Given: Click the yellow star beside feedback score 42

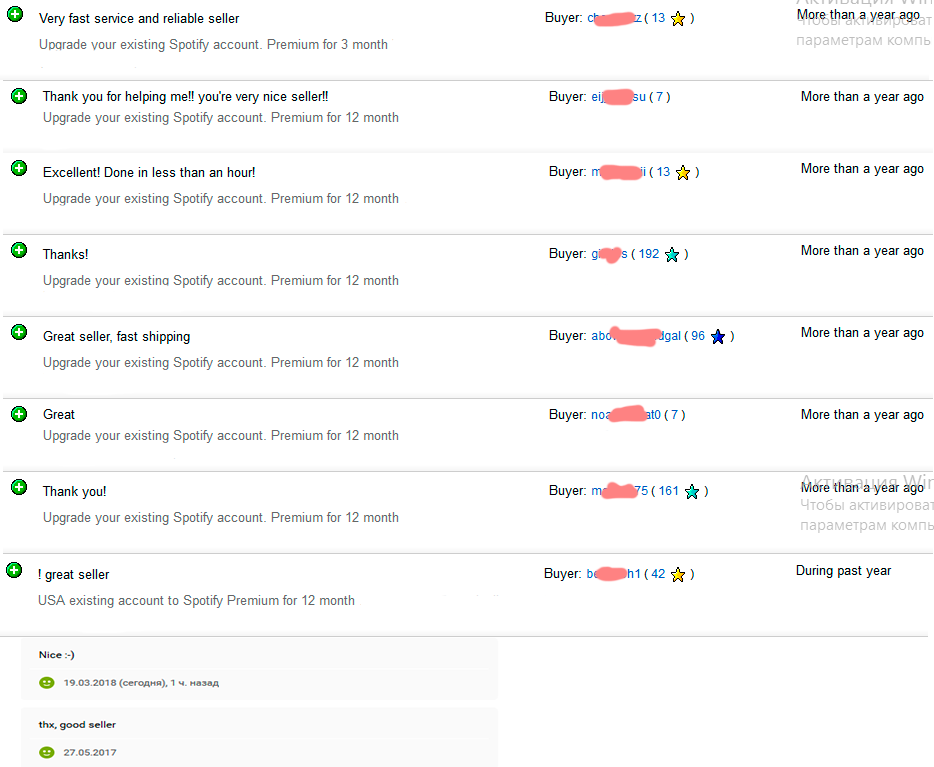Looking at the screenshot, I should point(678,575).
